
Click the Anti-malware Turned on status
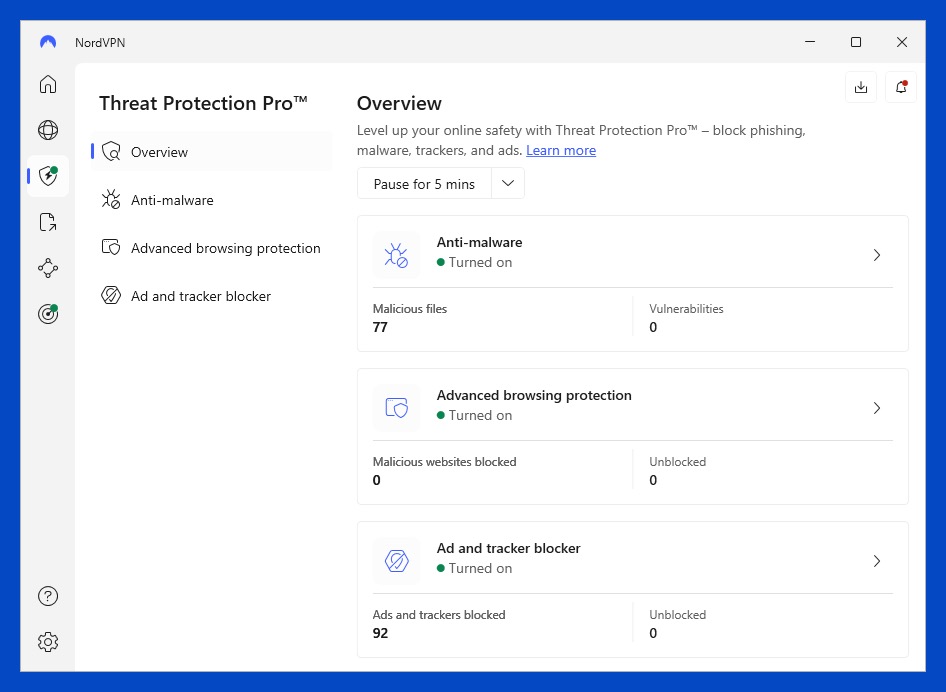[x=474, y=262]
